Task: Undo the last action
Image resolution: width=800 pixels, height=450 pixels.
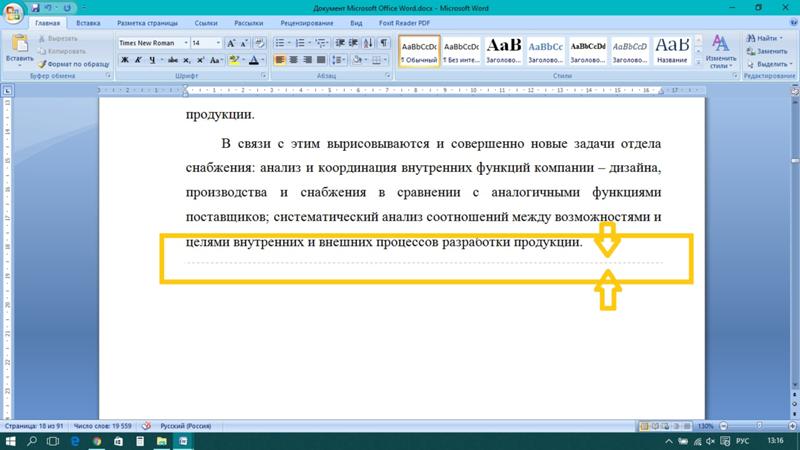Action: pyautogui.click(x=48, y=8)
